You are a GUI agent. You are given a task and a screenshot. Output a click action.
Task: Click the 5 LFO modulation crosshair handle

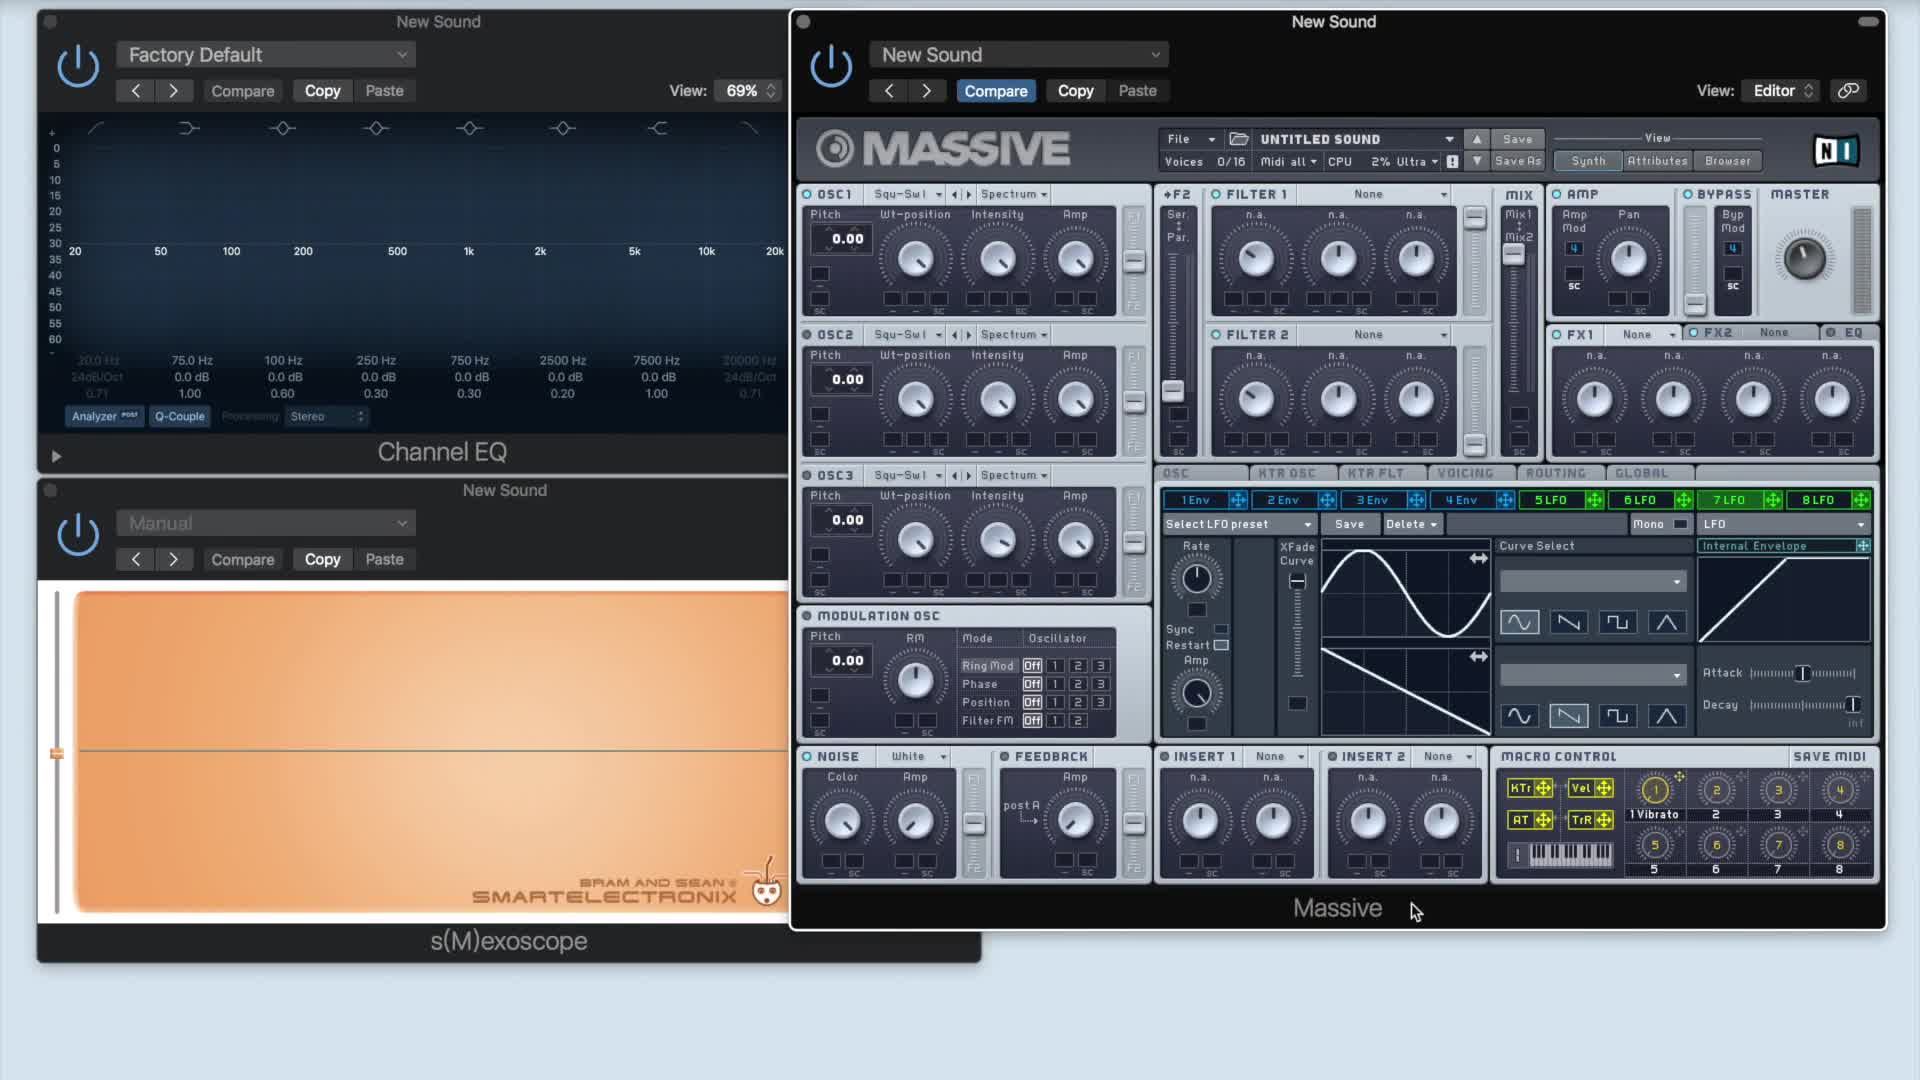(1594, 500)
